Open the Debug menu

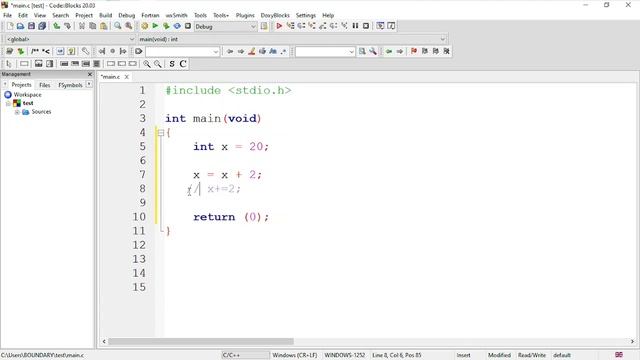coord(127,15)
